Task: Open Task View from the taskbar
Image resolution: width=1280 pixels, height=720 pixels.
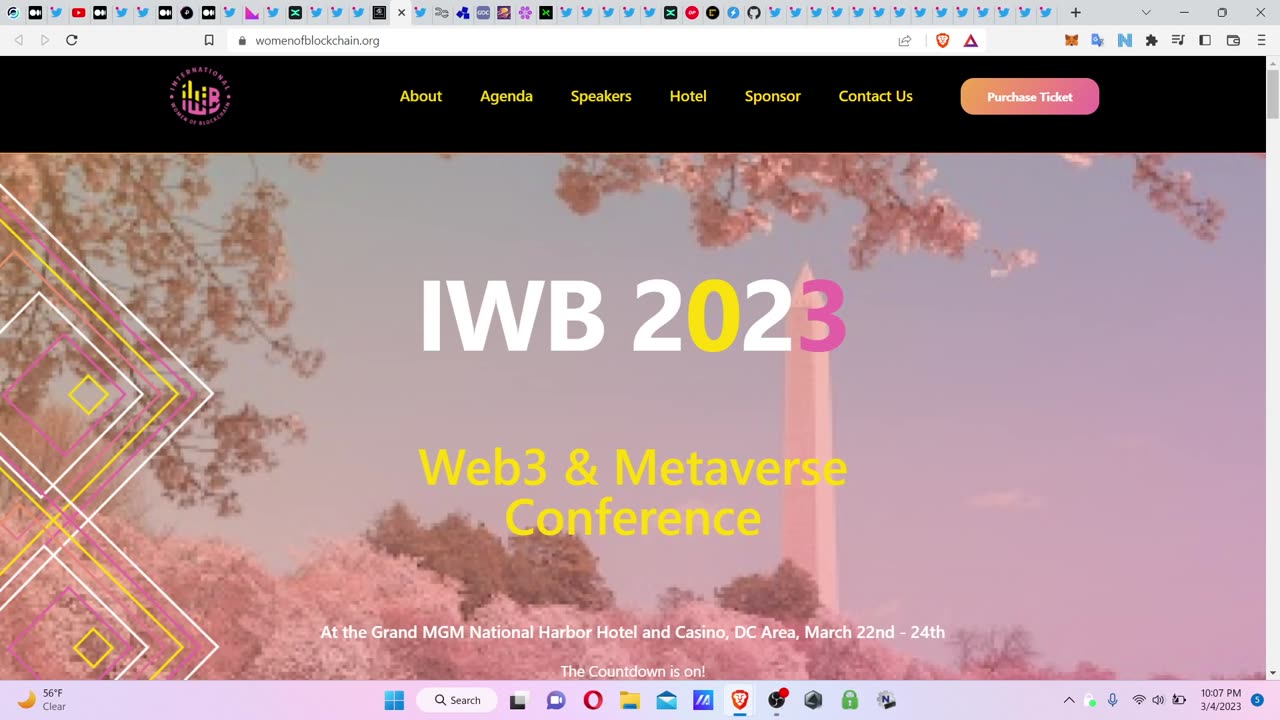Action: click(x=518, y=700)
